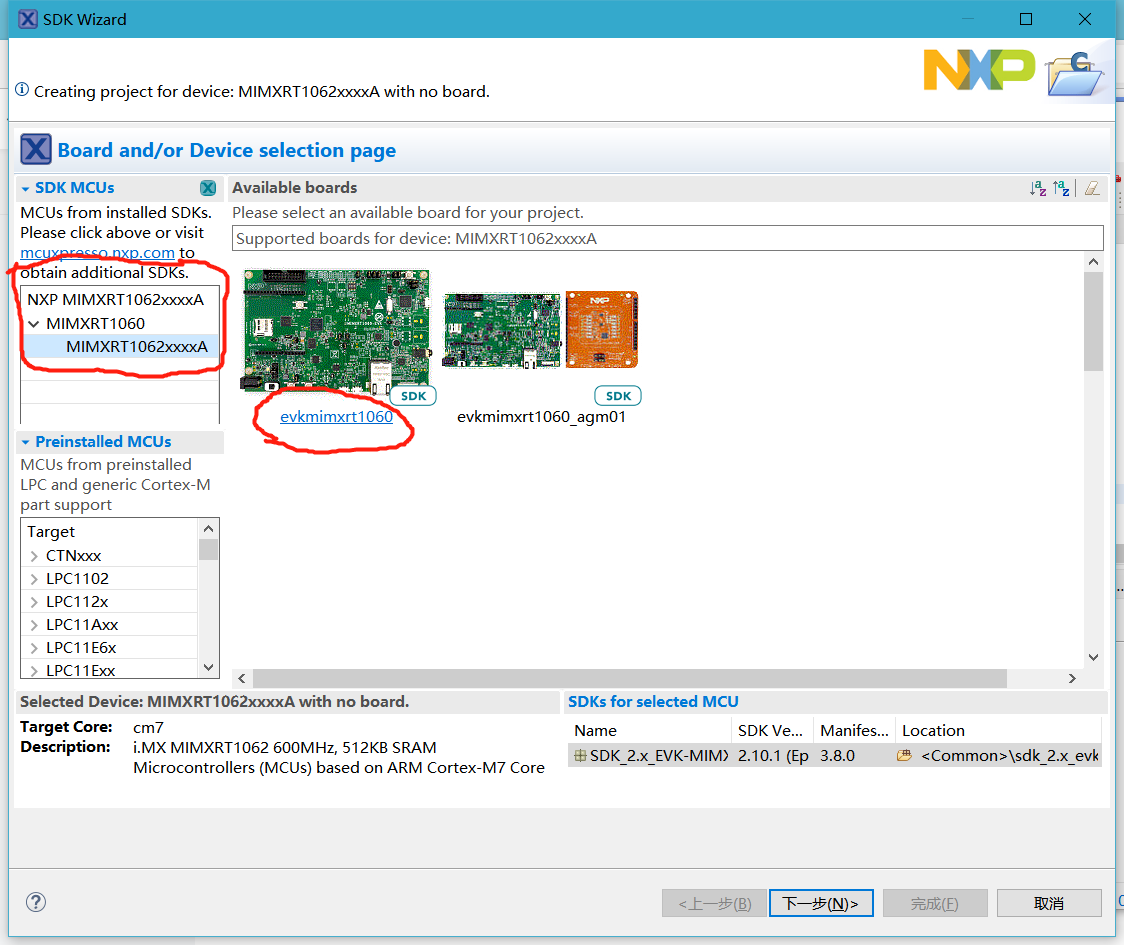This screenshot has width=1124, height=945.
Task: Collapse the MIMXRT1060 tree node
Action: (x=34, y=323)
